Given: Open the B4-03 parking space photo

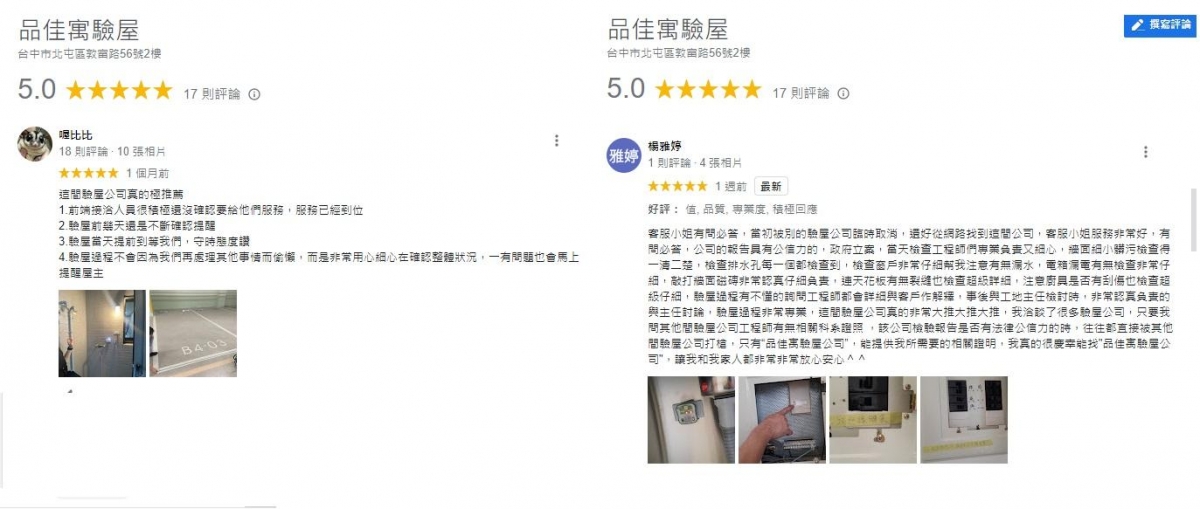Looking at the screenshot, I should tap(193, 333).
